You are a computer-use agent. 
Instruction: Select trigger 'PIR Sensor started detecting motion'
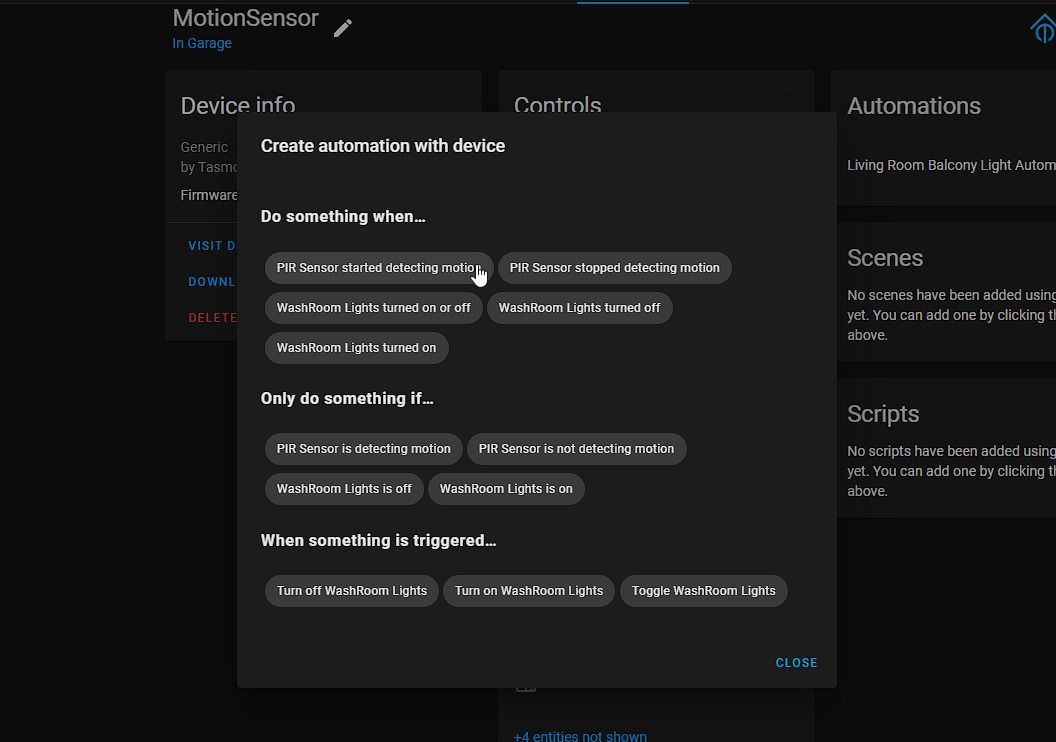(378, 268)
